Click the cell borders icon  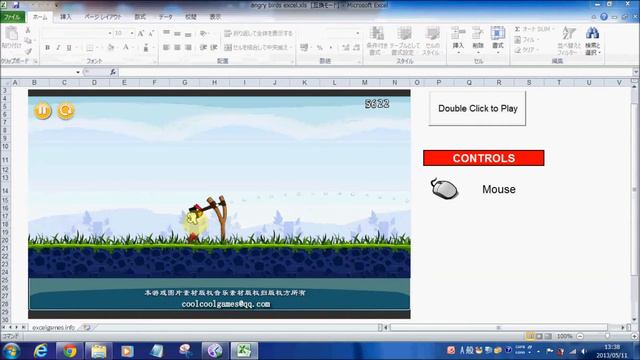[x=89, y=48]
